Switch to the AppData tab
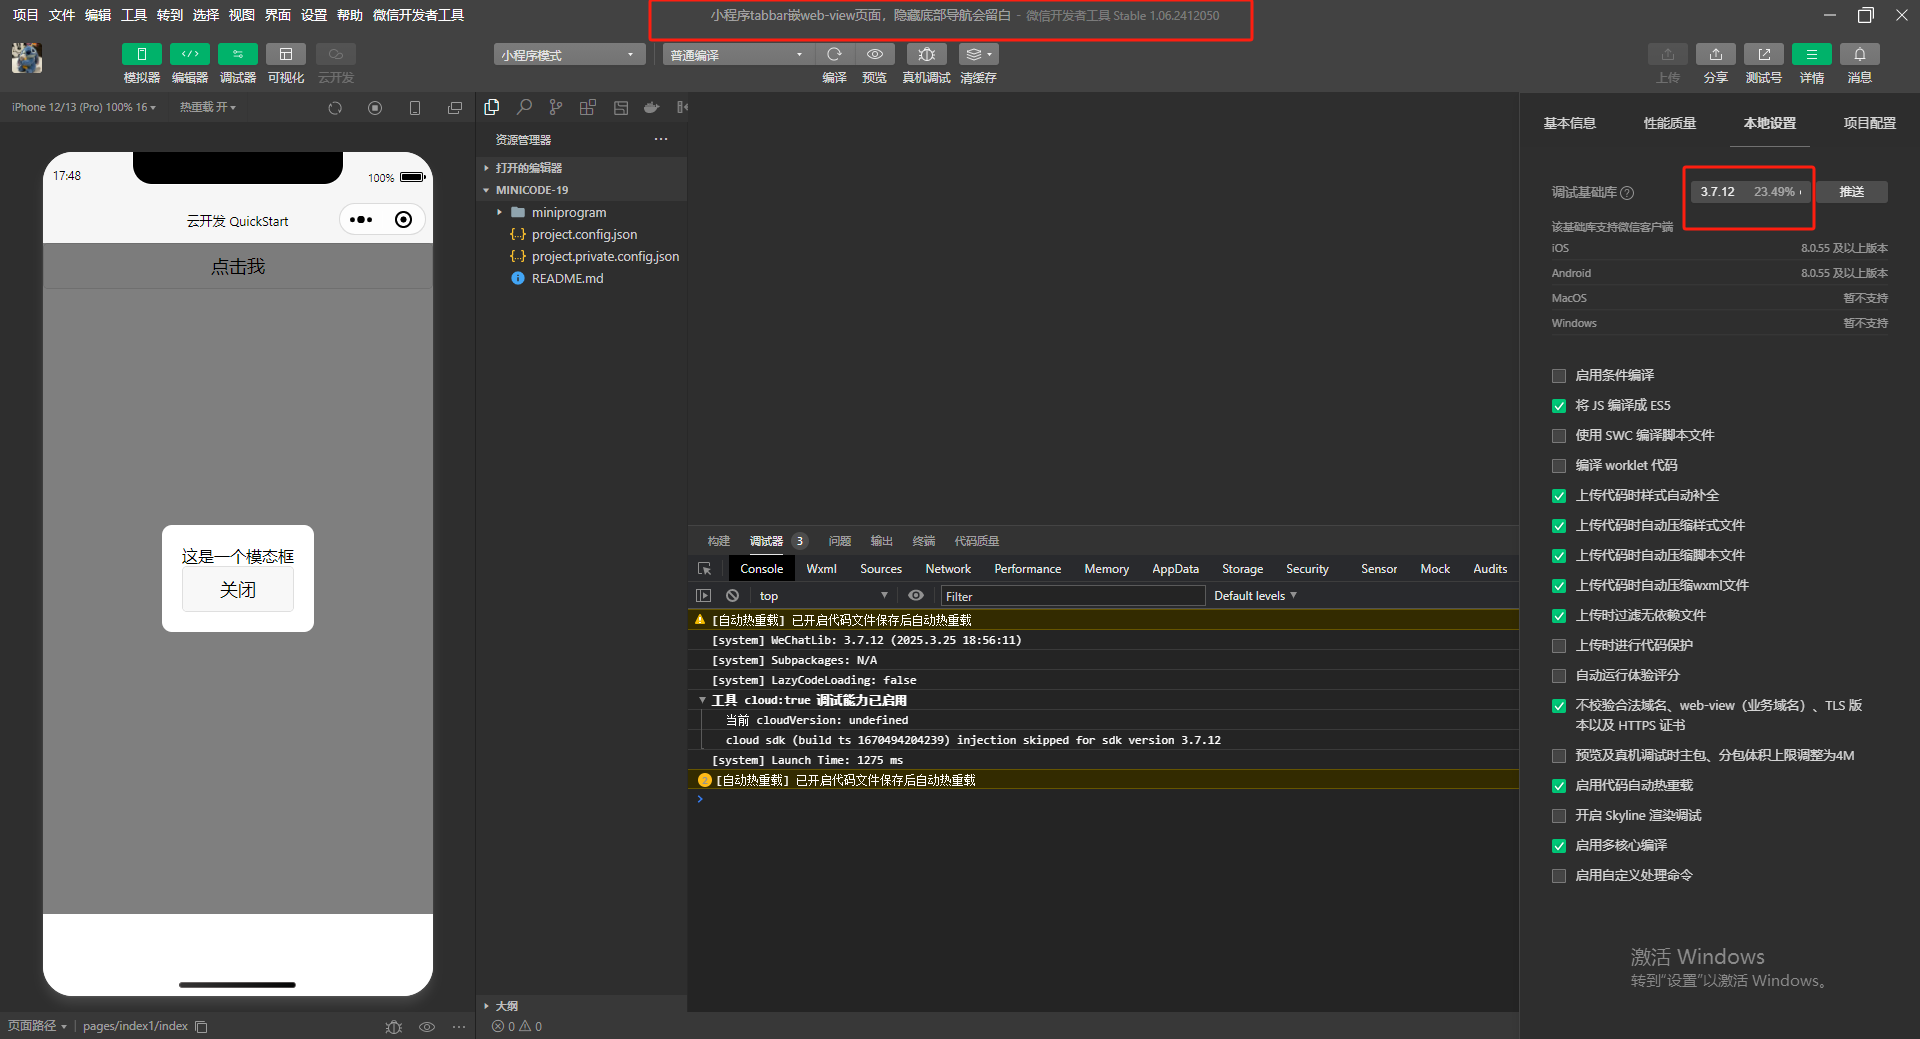 coord(1175,568)
